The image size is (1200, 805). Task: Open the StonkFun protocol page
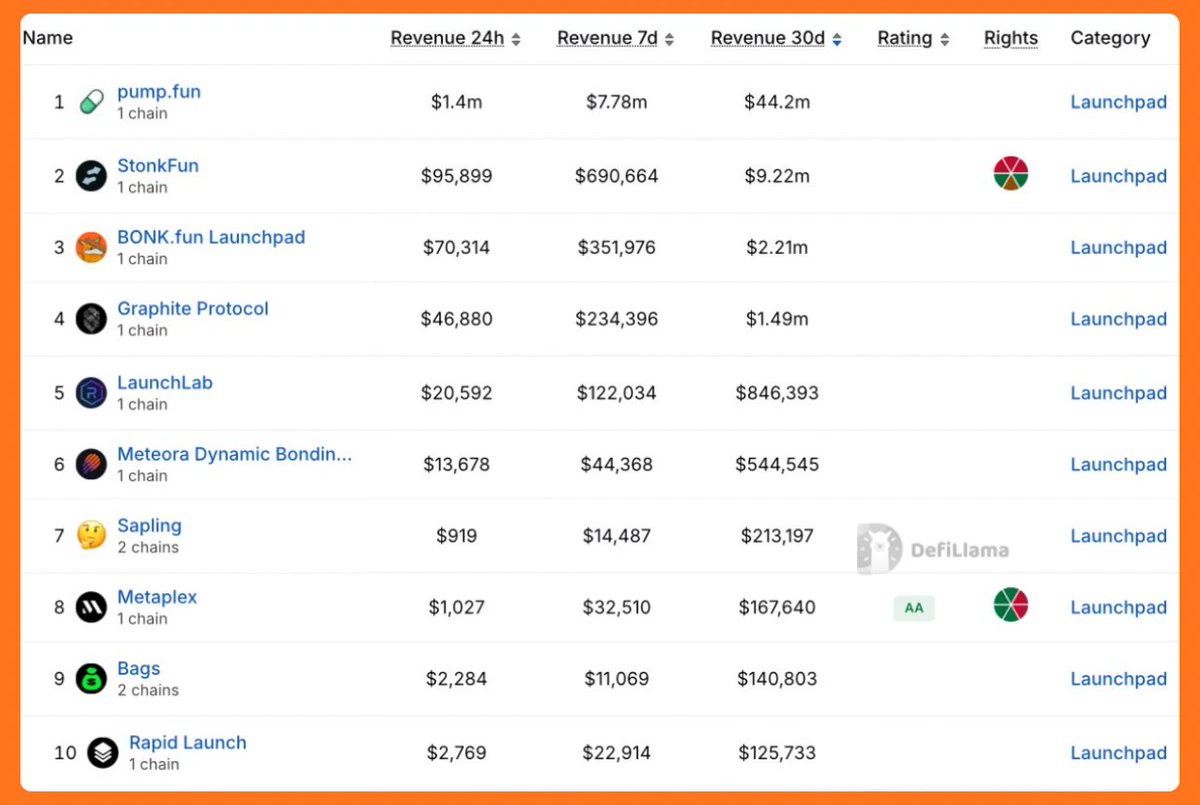(158, 166)
